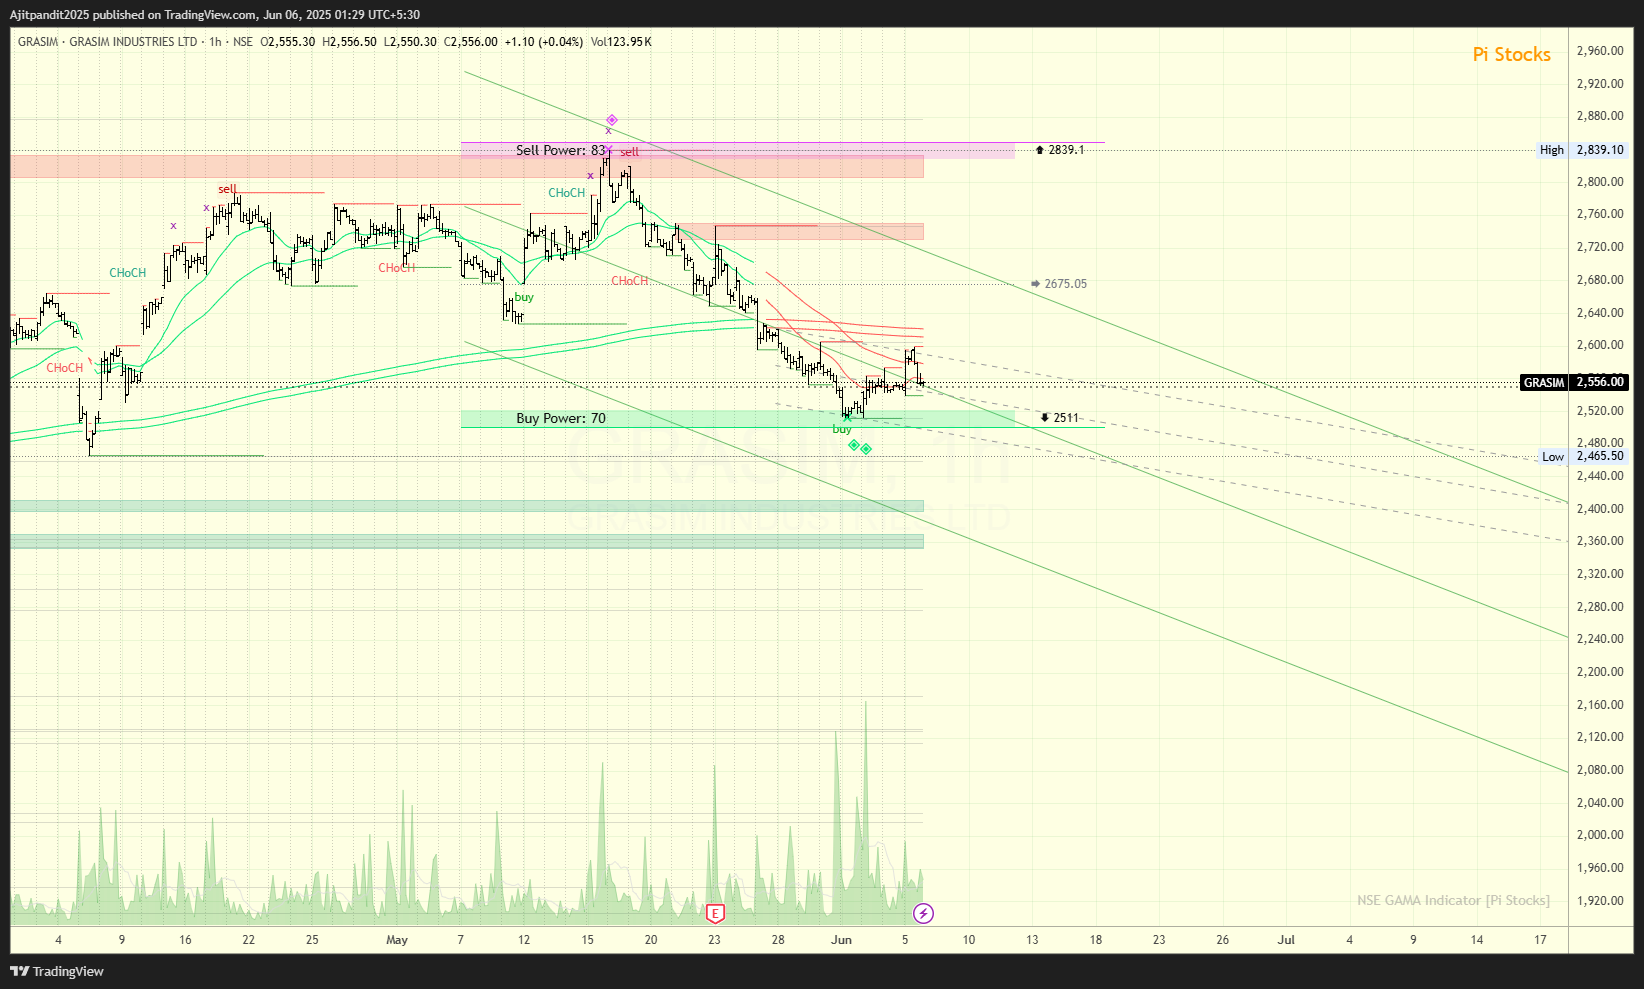The image size is (1644, 989).
Task: Select the GRASIM 2,556.00 current price tag
Action: [x=1574, y=382]
